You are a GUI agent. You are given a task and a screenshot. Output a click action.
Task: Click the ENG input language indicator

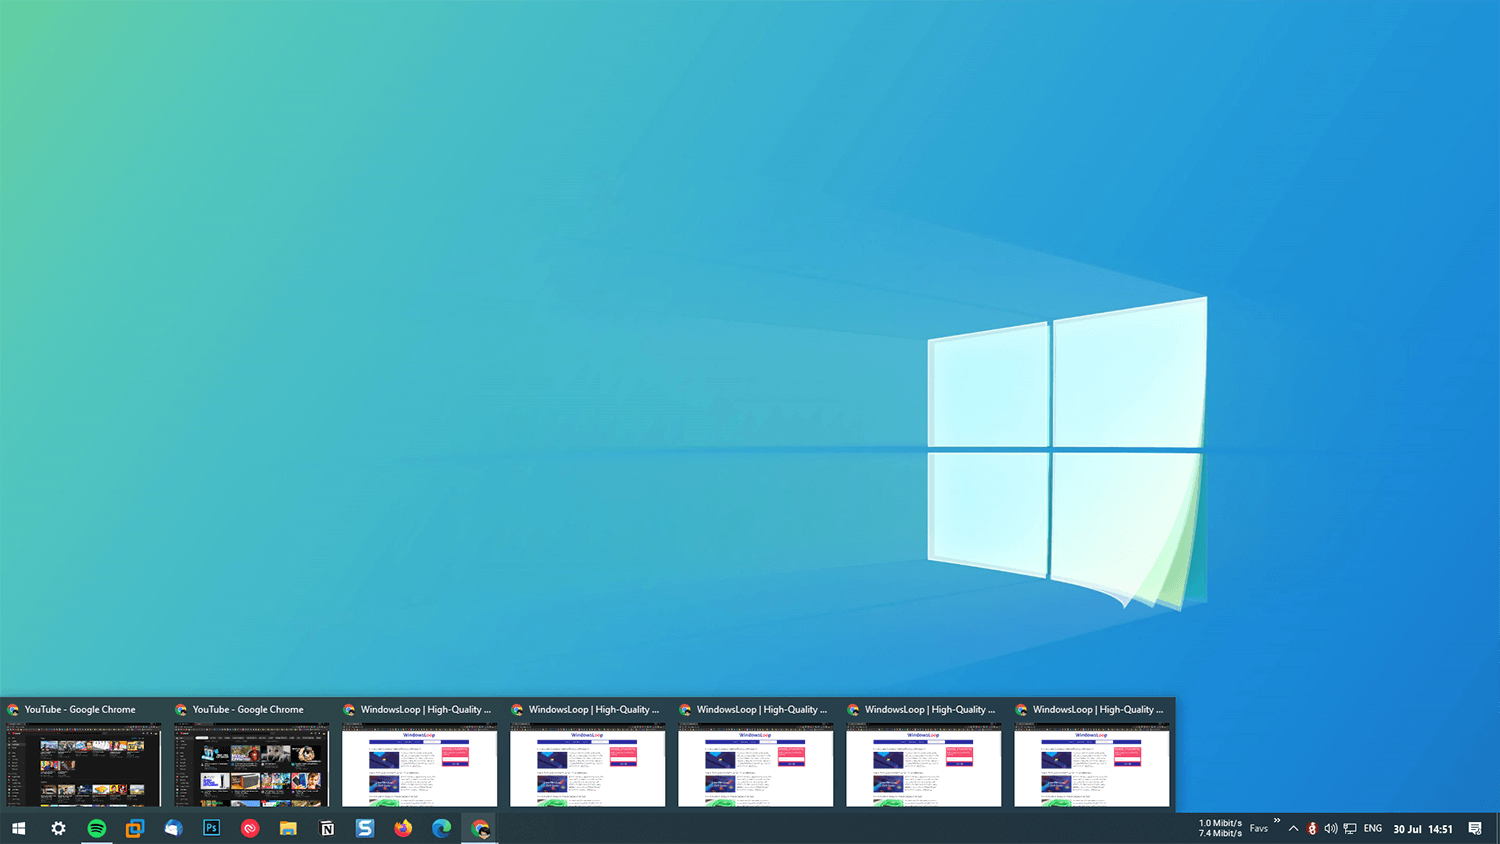pos(1373,828)
